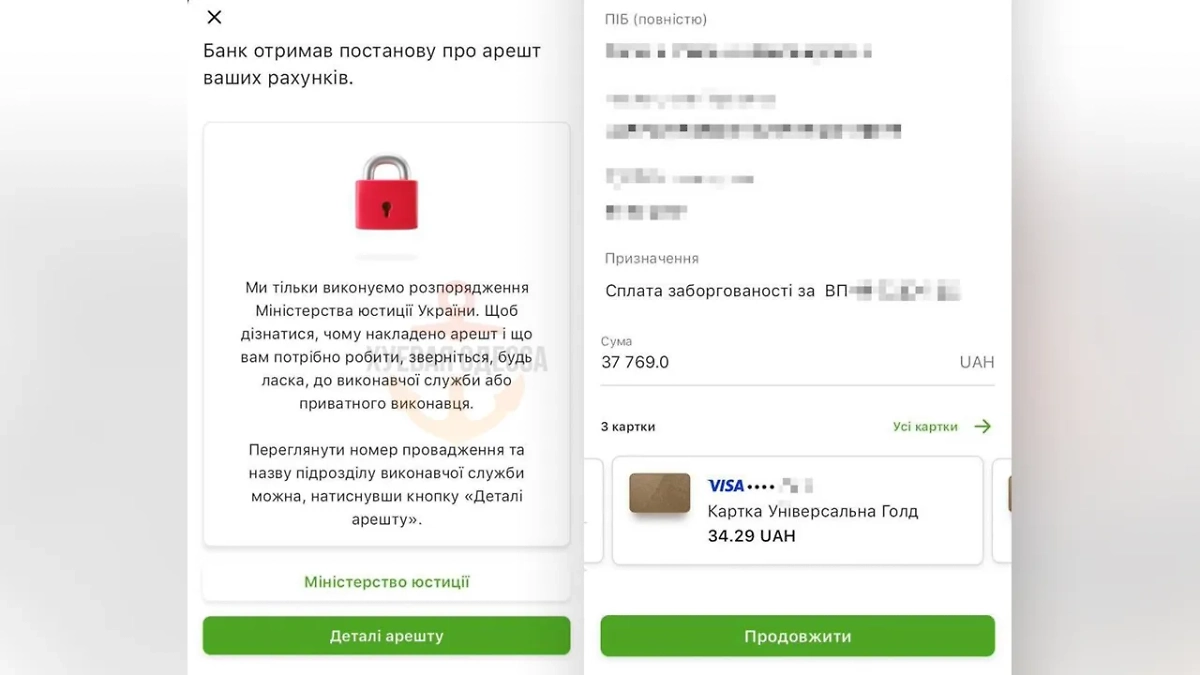Tap the masked ВП case number
Screen dimensions: 1200x675
click(x=910, y=291)
